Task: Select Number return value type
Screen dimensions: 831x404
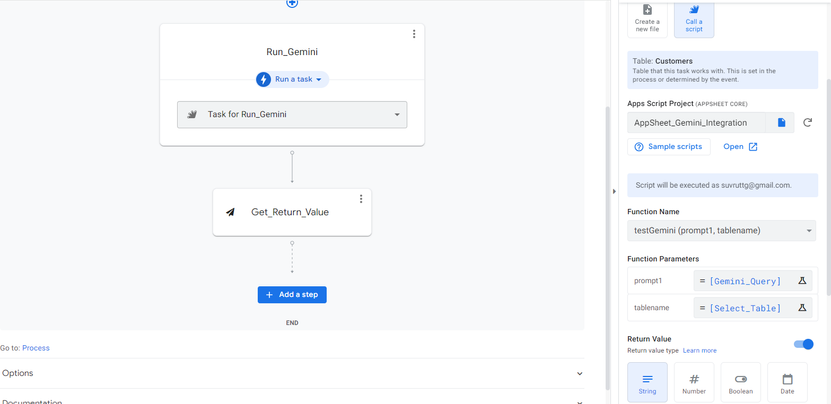Action: pos(694,382)
